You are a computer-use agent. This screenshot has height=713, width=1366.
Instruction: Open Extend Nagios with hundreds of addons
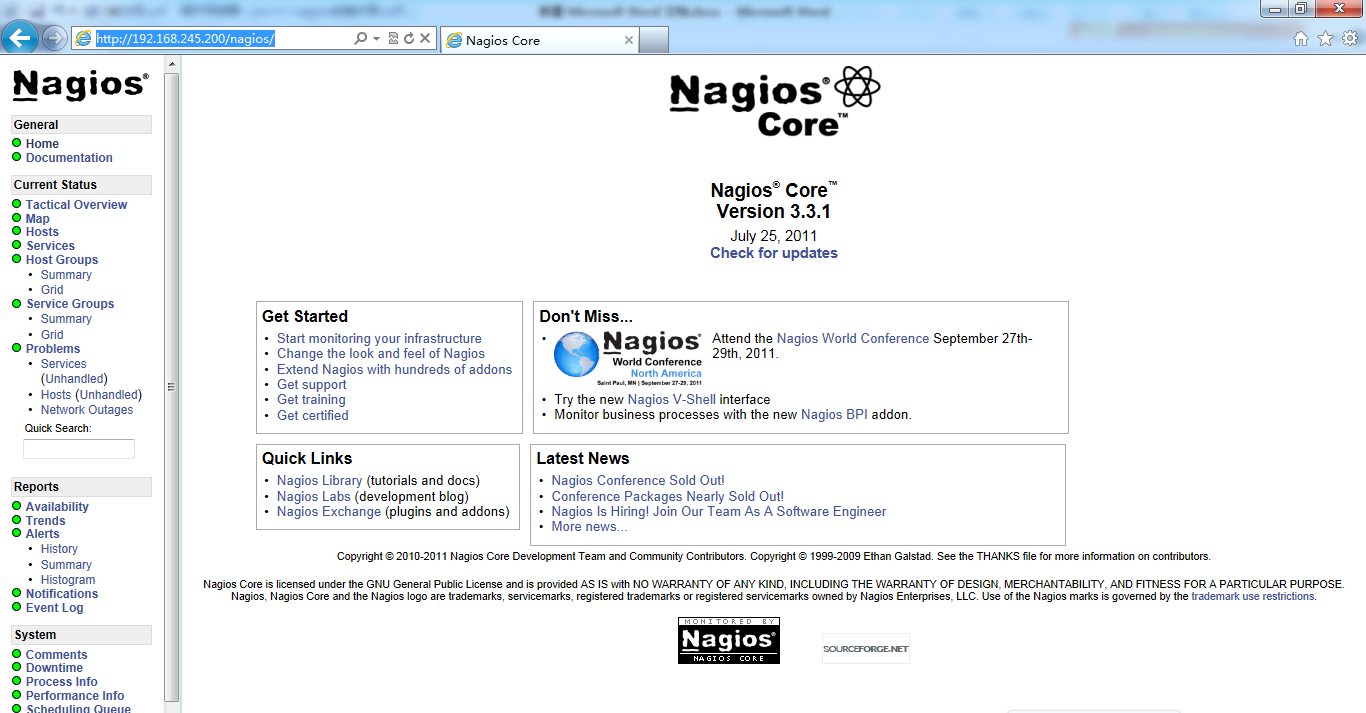(x=394, y=370)
